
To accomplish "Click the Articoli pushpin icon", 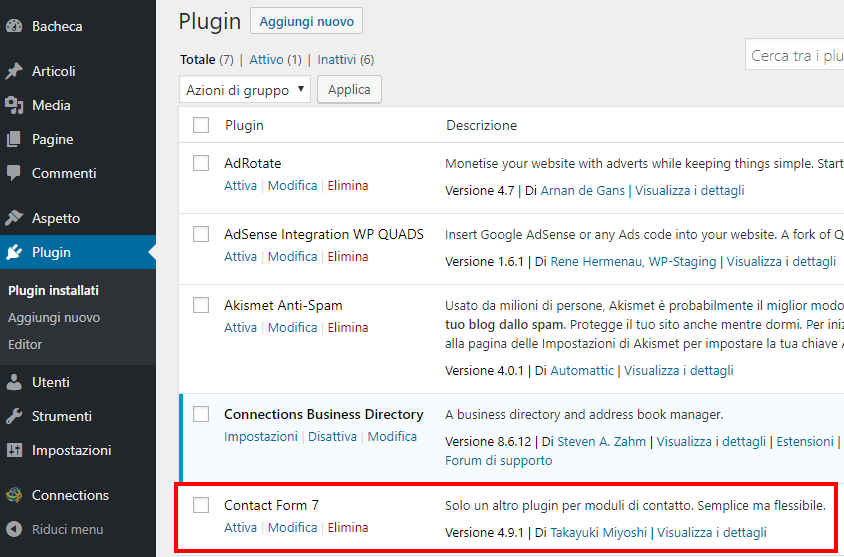I will click(14, 71).
